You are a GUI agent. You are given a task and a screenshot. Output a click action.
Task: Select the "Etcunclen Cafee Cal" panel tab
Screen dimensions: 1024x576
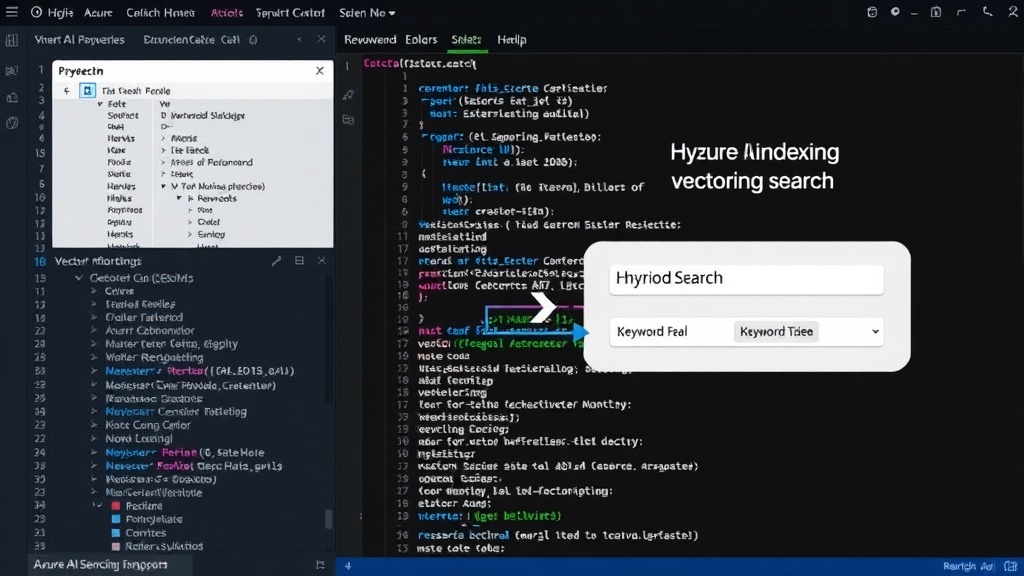point(191,40)
